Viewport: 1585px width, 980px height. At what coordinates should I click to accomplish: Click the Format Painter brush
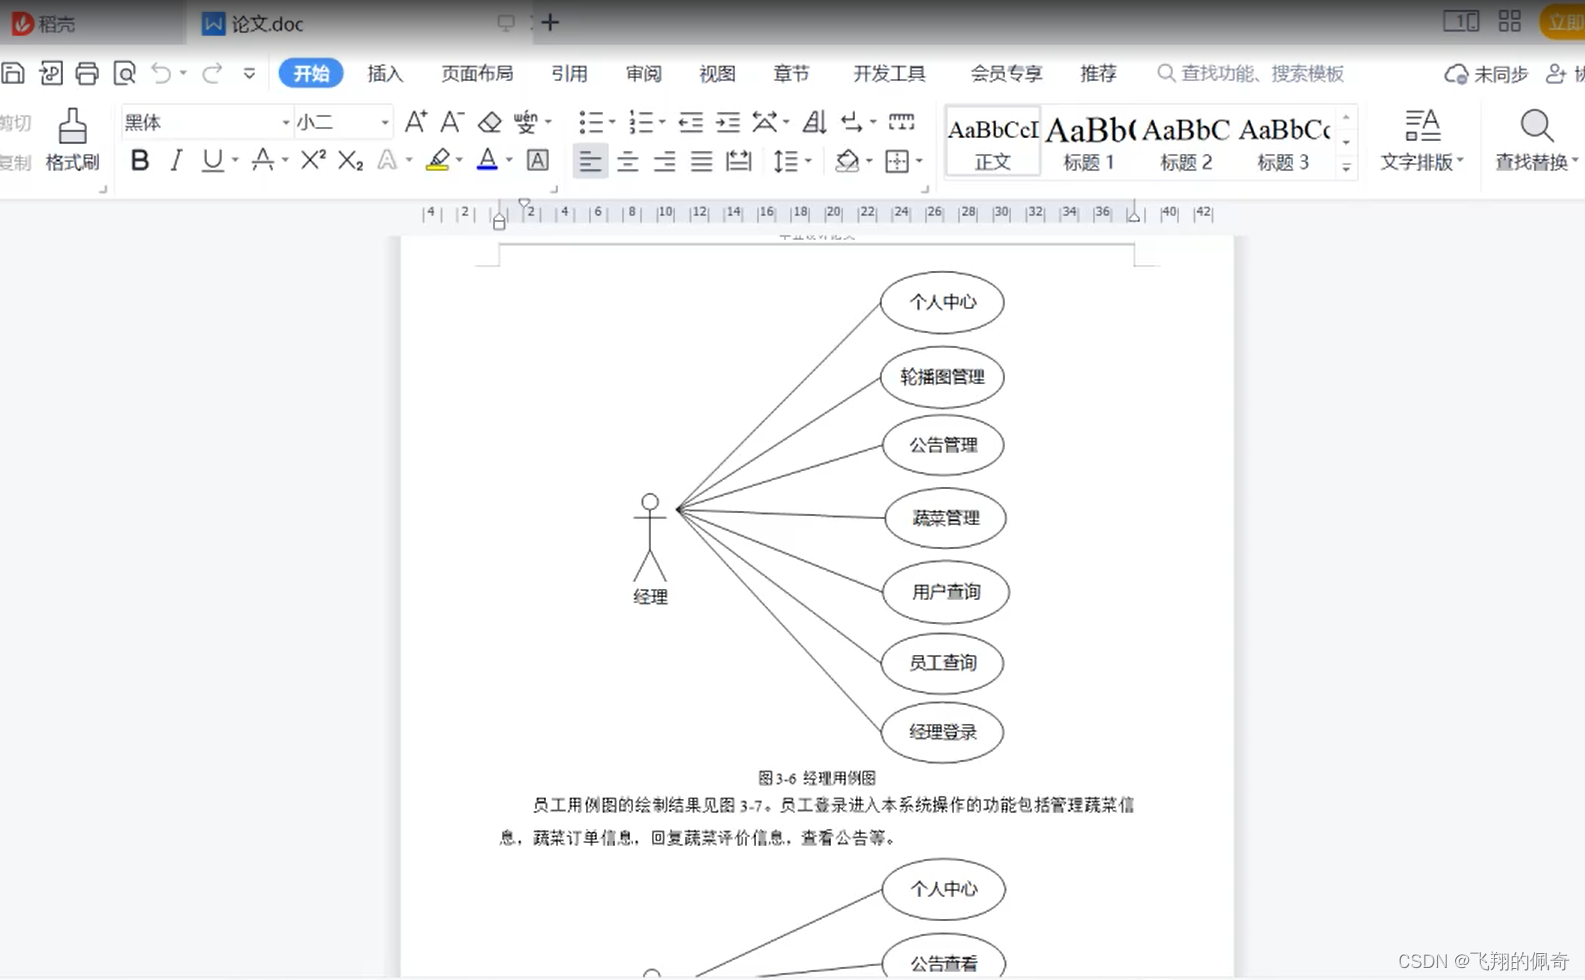pyautogui.click(x=72, y=140)
